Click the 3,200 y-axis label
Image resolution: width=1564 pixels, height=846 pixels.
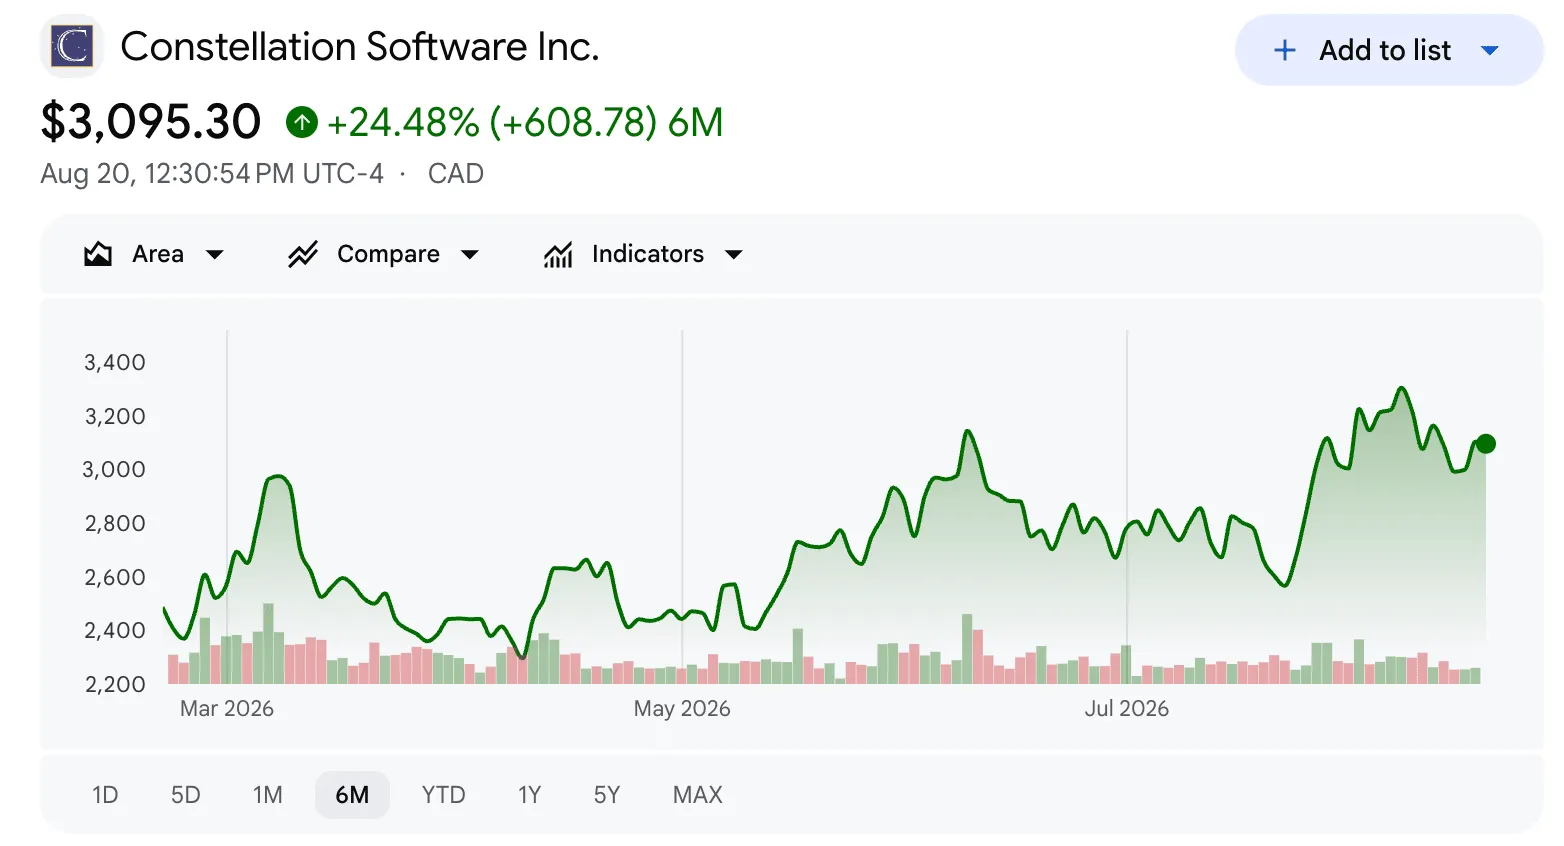115,416
